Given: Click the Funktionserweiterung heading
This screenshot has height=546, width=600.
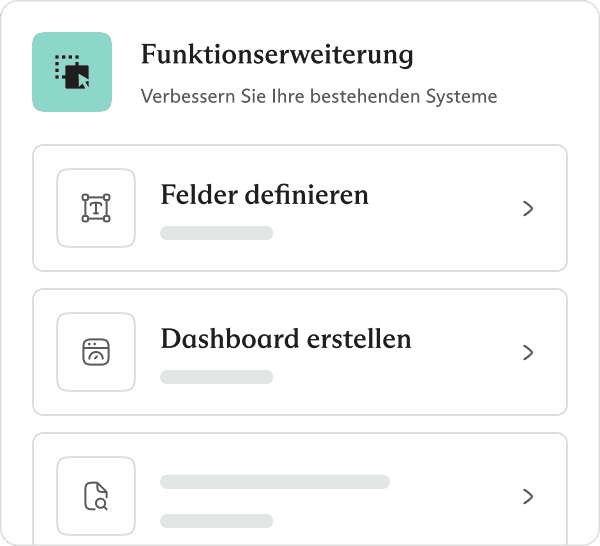Looking at the screenshot, I should [277, 54].
